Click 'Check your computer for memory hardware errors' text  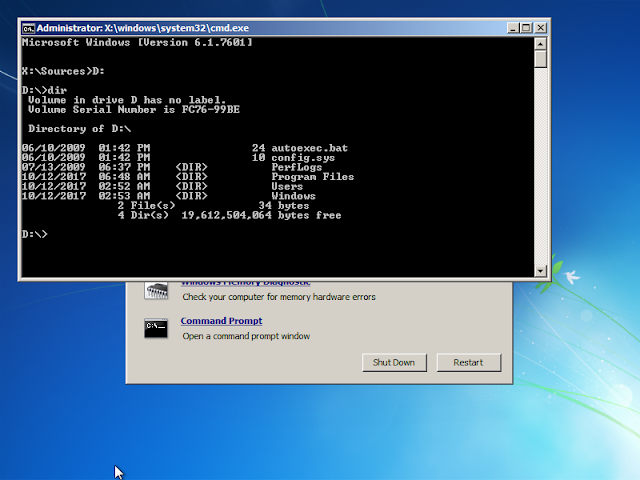point(279,297)
